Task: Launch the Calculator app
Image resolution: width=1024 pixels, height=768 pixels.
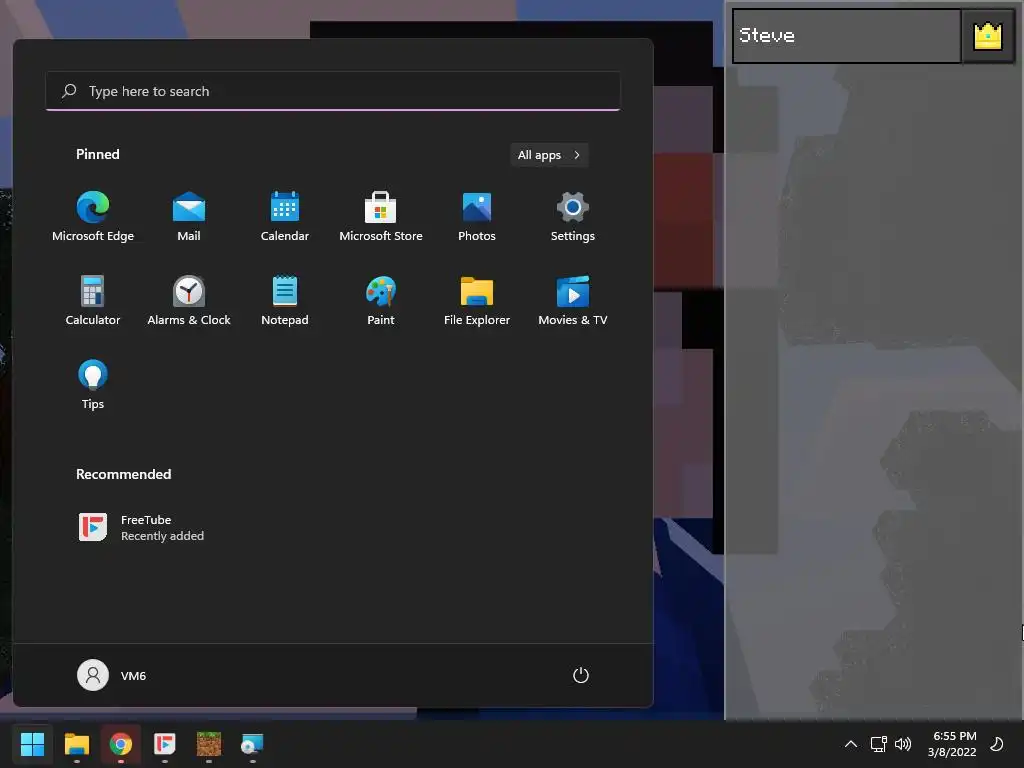Action: point(93,300)
